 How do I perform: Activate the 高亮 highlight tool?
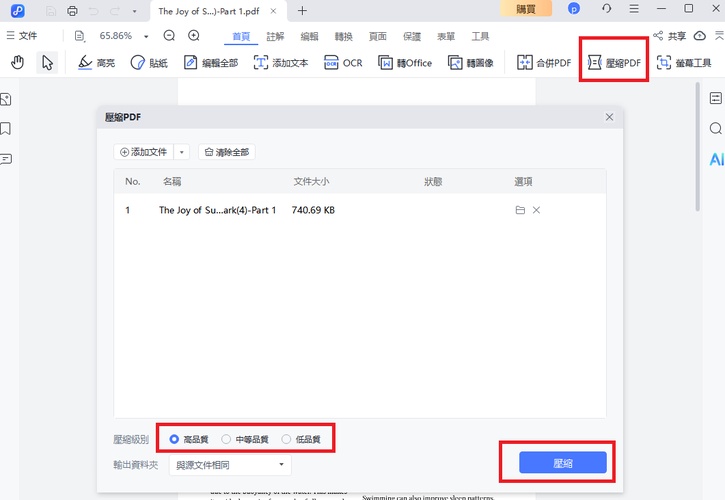[96, 62]
